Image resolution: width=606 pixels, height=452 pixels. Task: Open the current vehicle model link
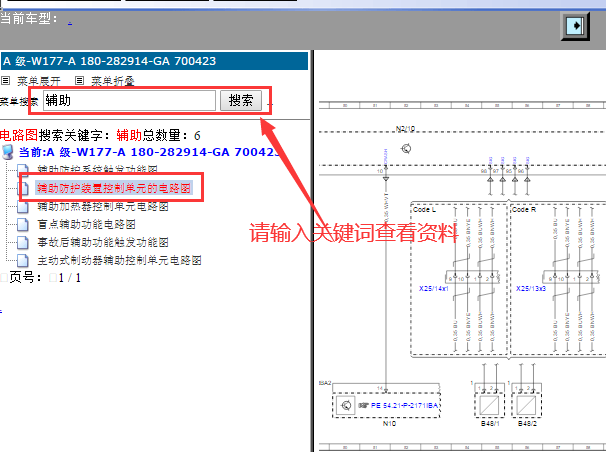(70, 21)
